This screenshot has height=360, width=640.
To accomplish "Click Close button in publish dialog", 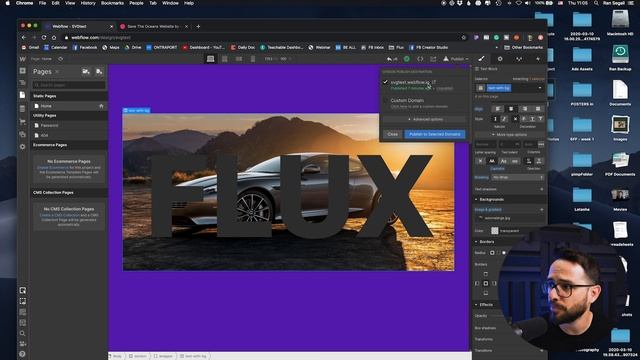I will [x=393, y=134].
